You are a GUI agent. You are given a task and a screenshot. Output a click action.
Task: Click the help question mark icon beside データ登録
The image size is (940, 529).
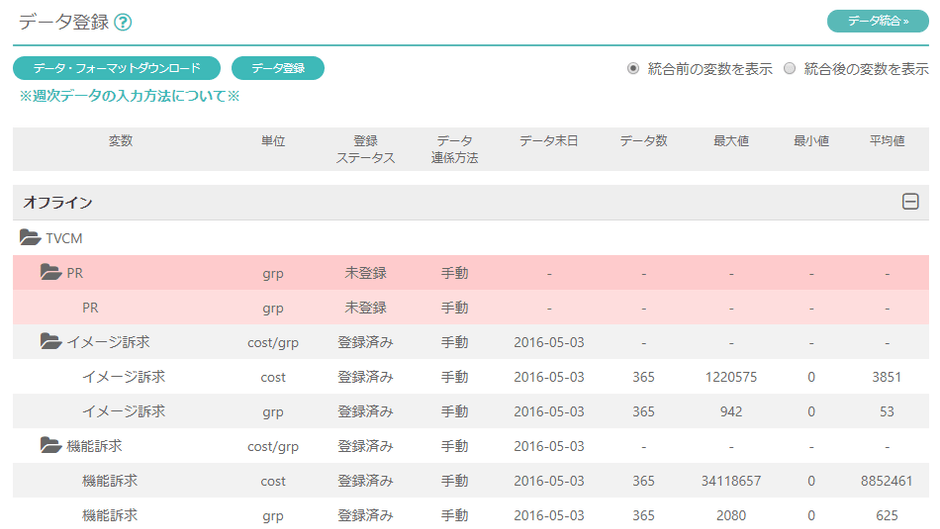tap(123, 23)
